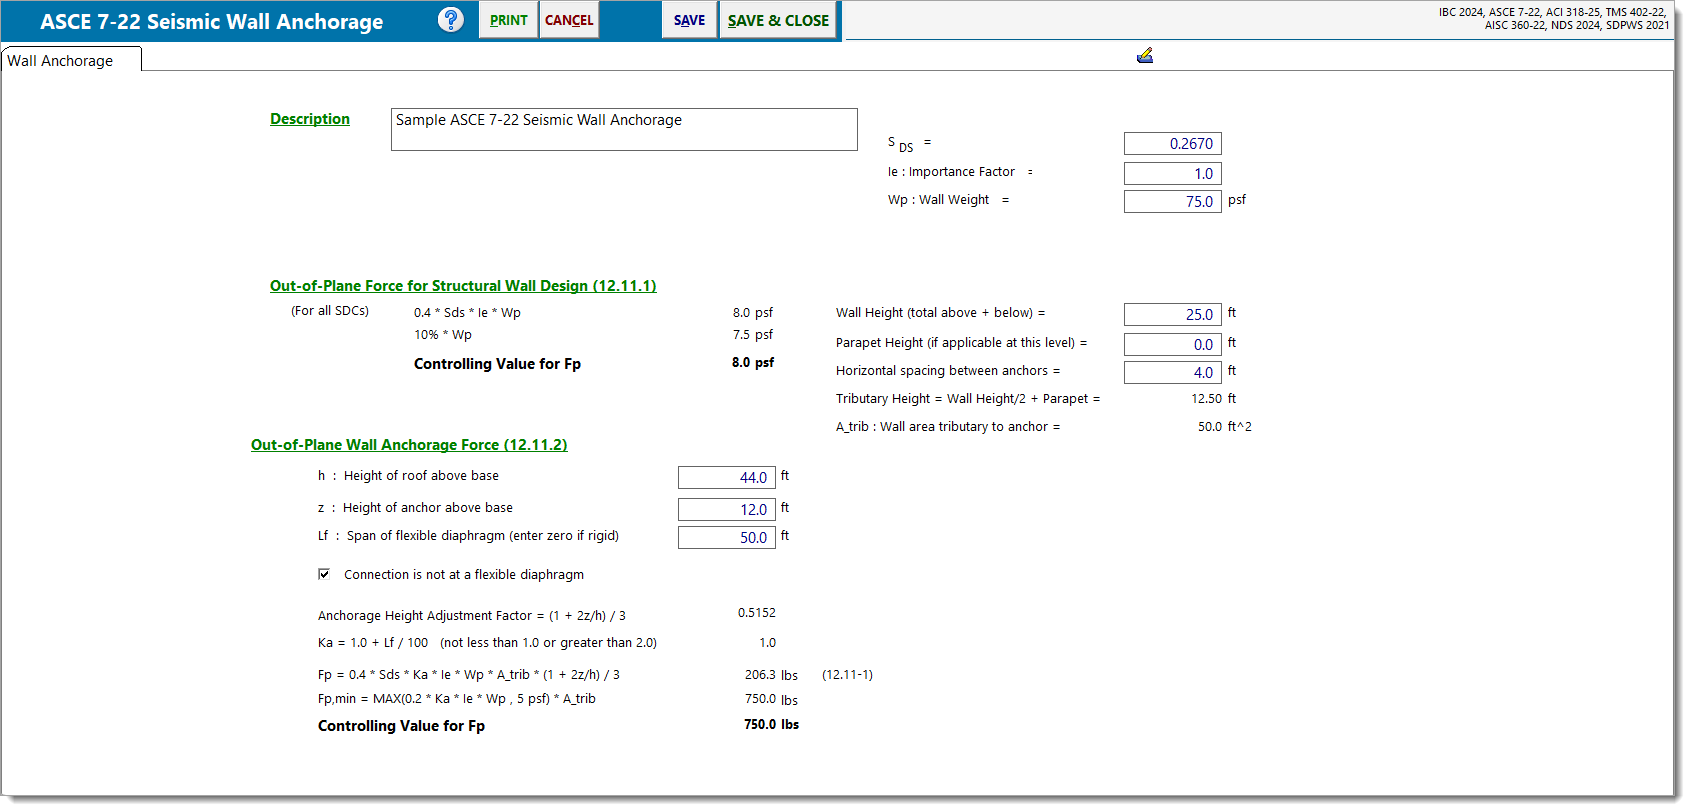
Task: Select the height of anchor above base field
Action: click(727, 510)
